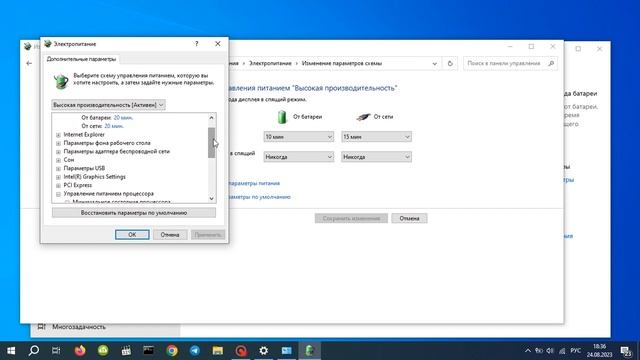Screen dimensions: 640x360
Task: Click the От сети 20 мин value
Action: (114, 126)
